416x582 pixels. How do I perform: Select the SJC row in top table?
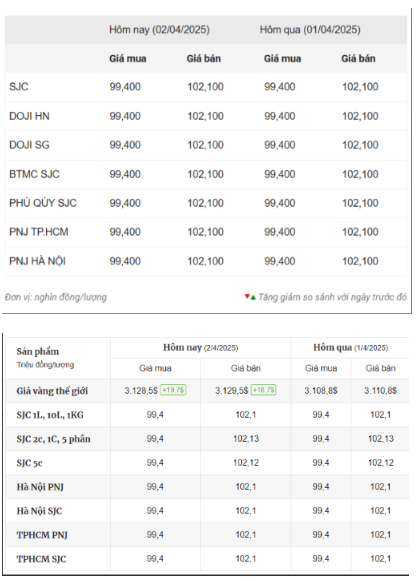point(206,87)
